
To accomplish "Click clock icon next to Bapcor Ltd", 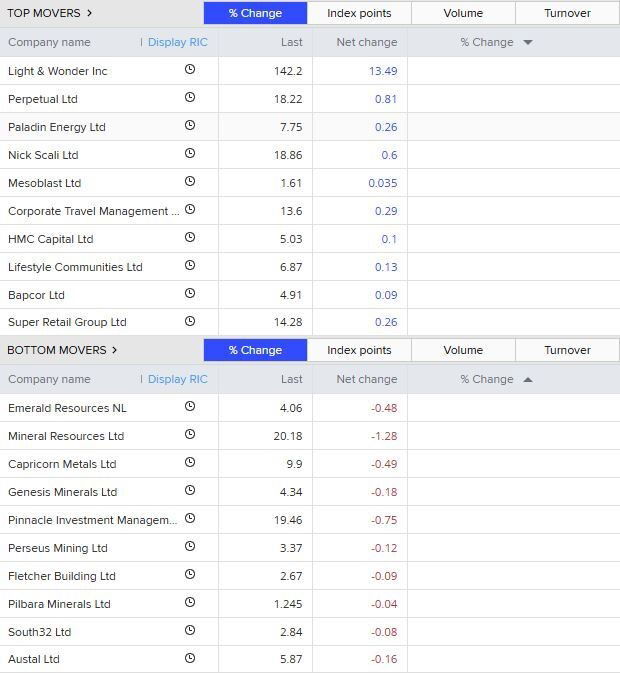I will (x=190, y=293).
